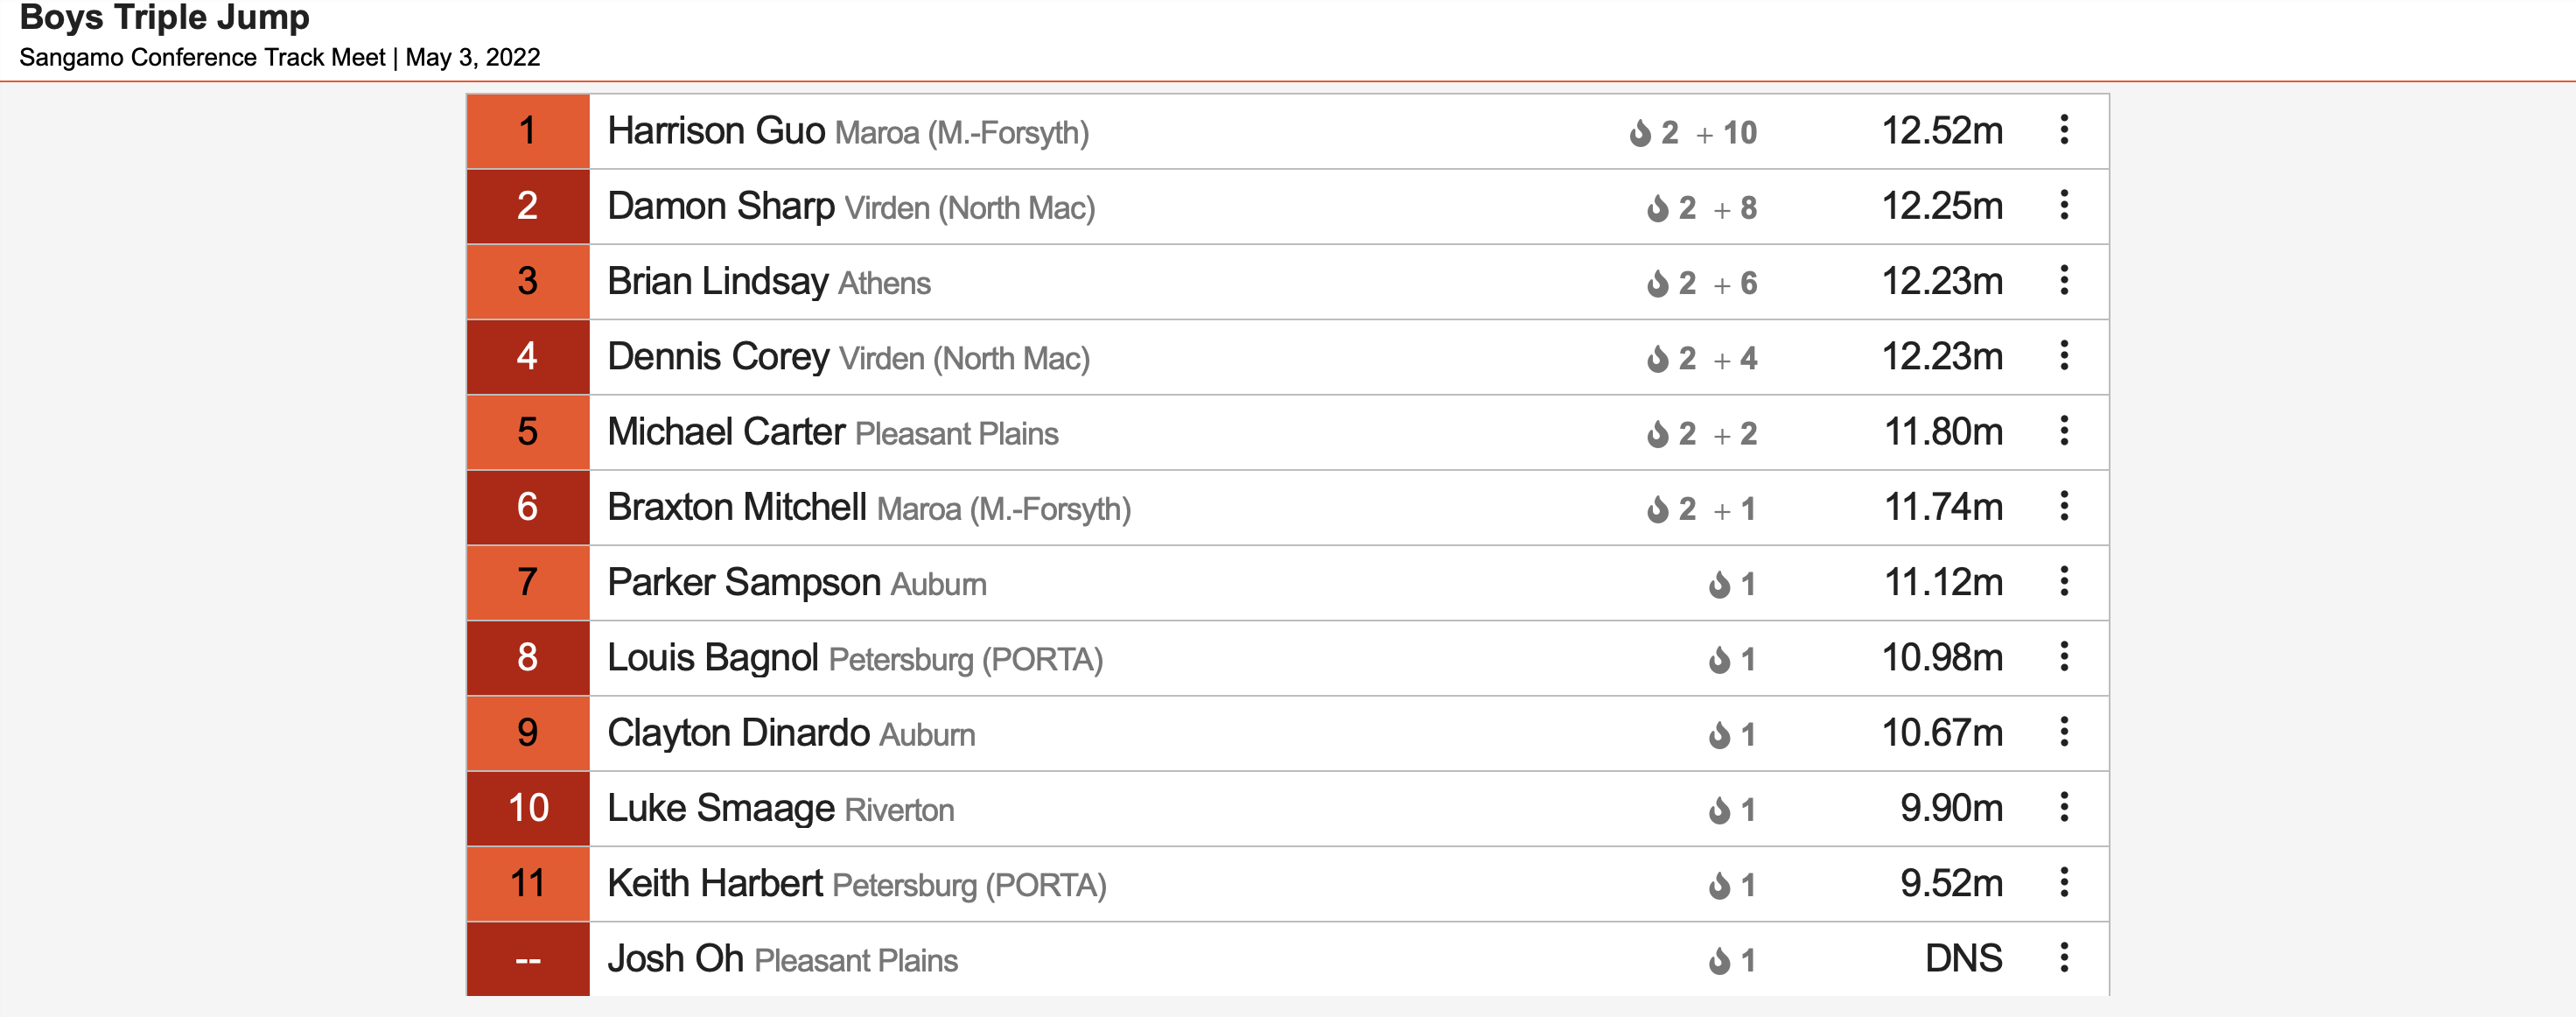Open the more-options dots for Dennis Corey
The image size is (2576, 1017).
(x=2064, y=356)
